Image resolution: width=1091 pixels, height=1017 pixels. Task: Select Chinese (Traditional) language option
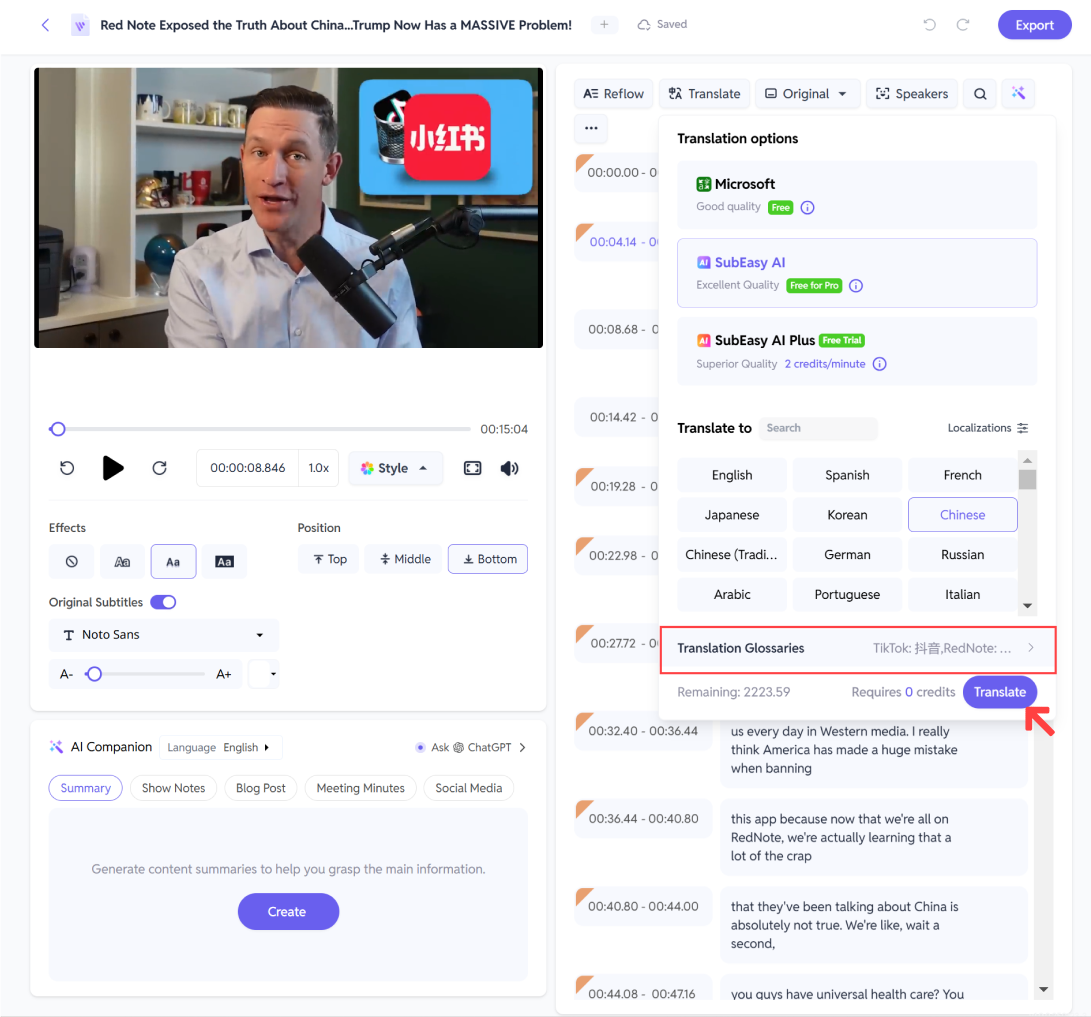[x=732, y=554]
